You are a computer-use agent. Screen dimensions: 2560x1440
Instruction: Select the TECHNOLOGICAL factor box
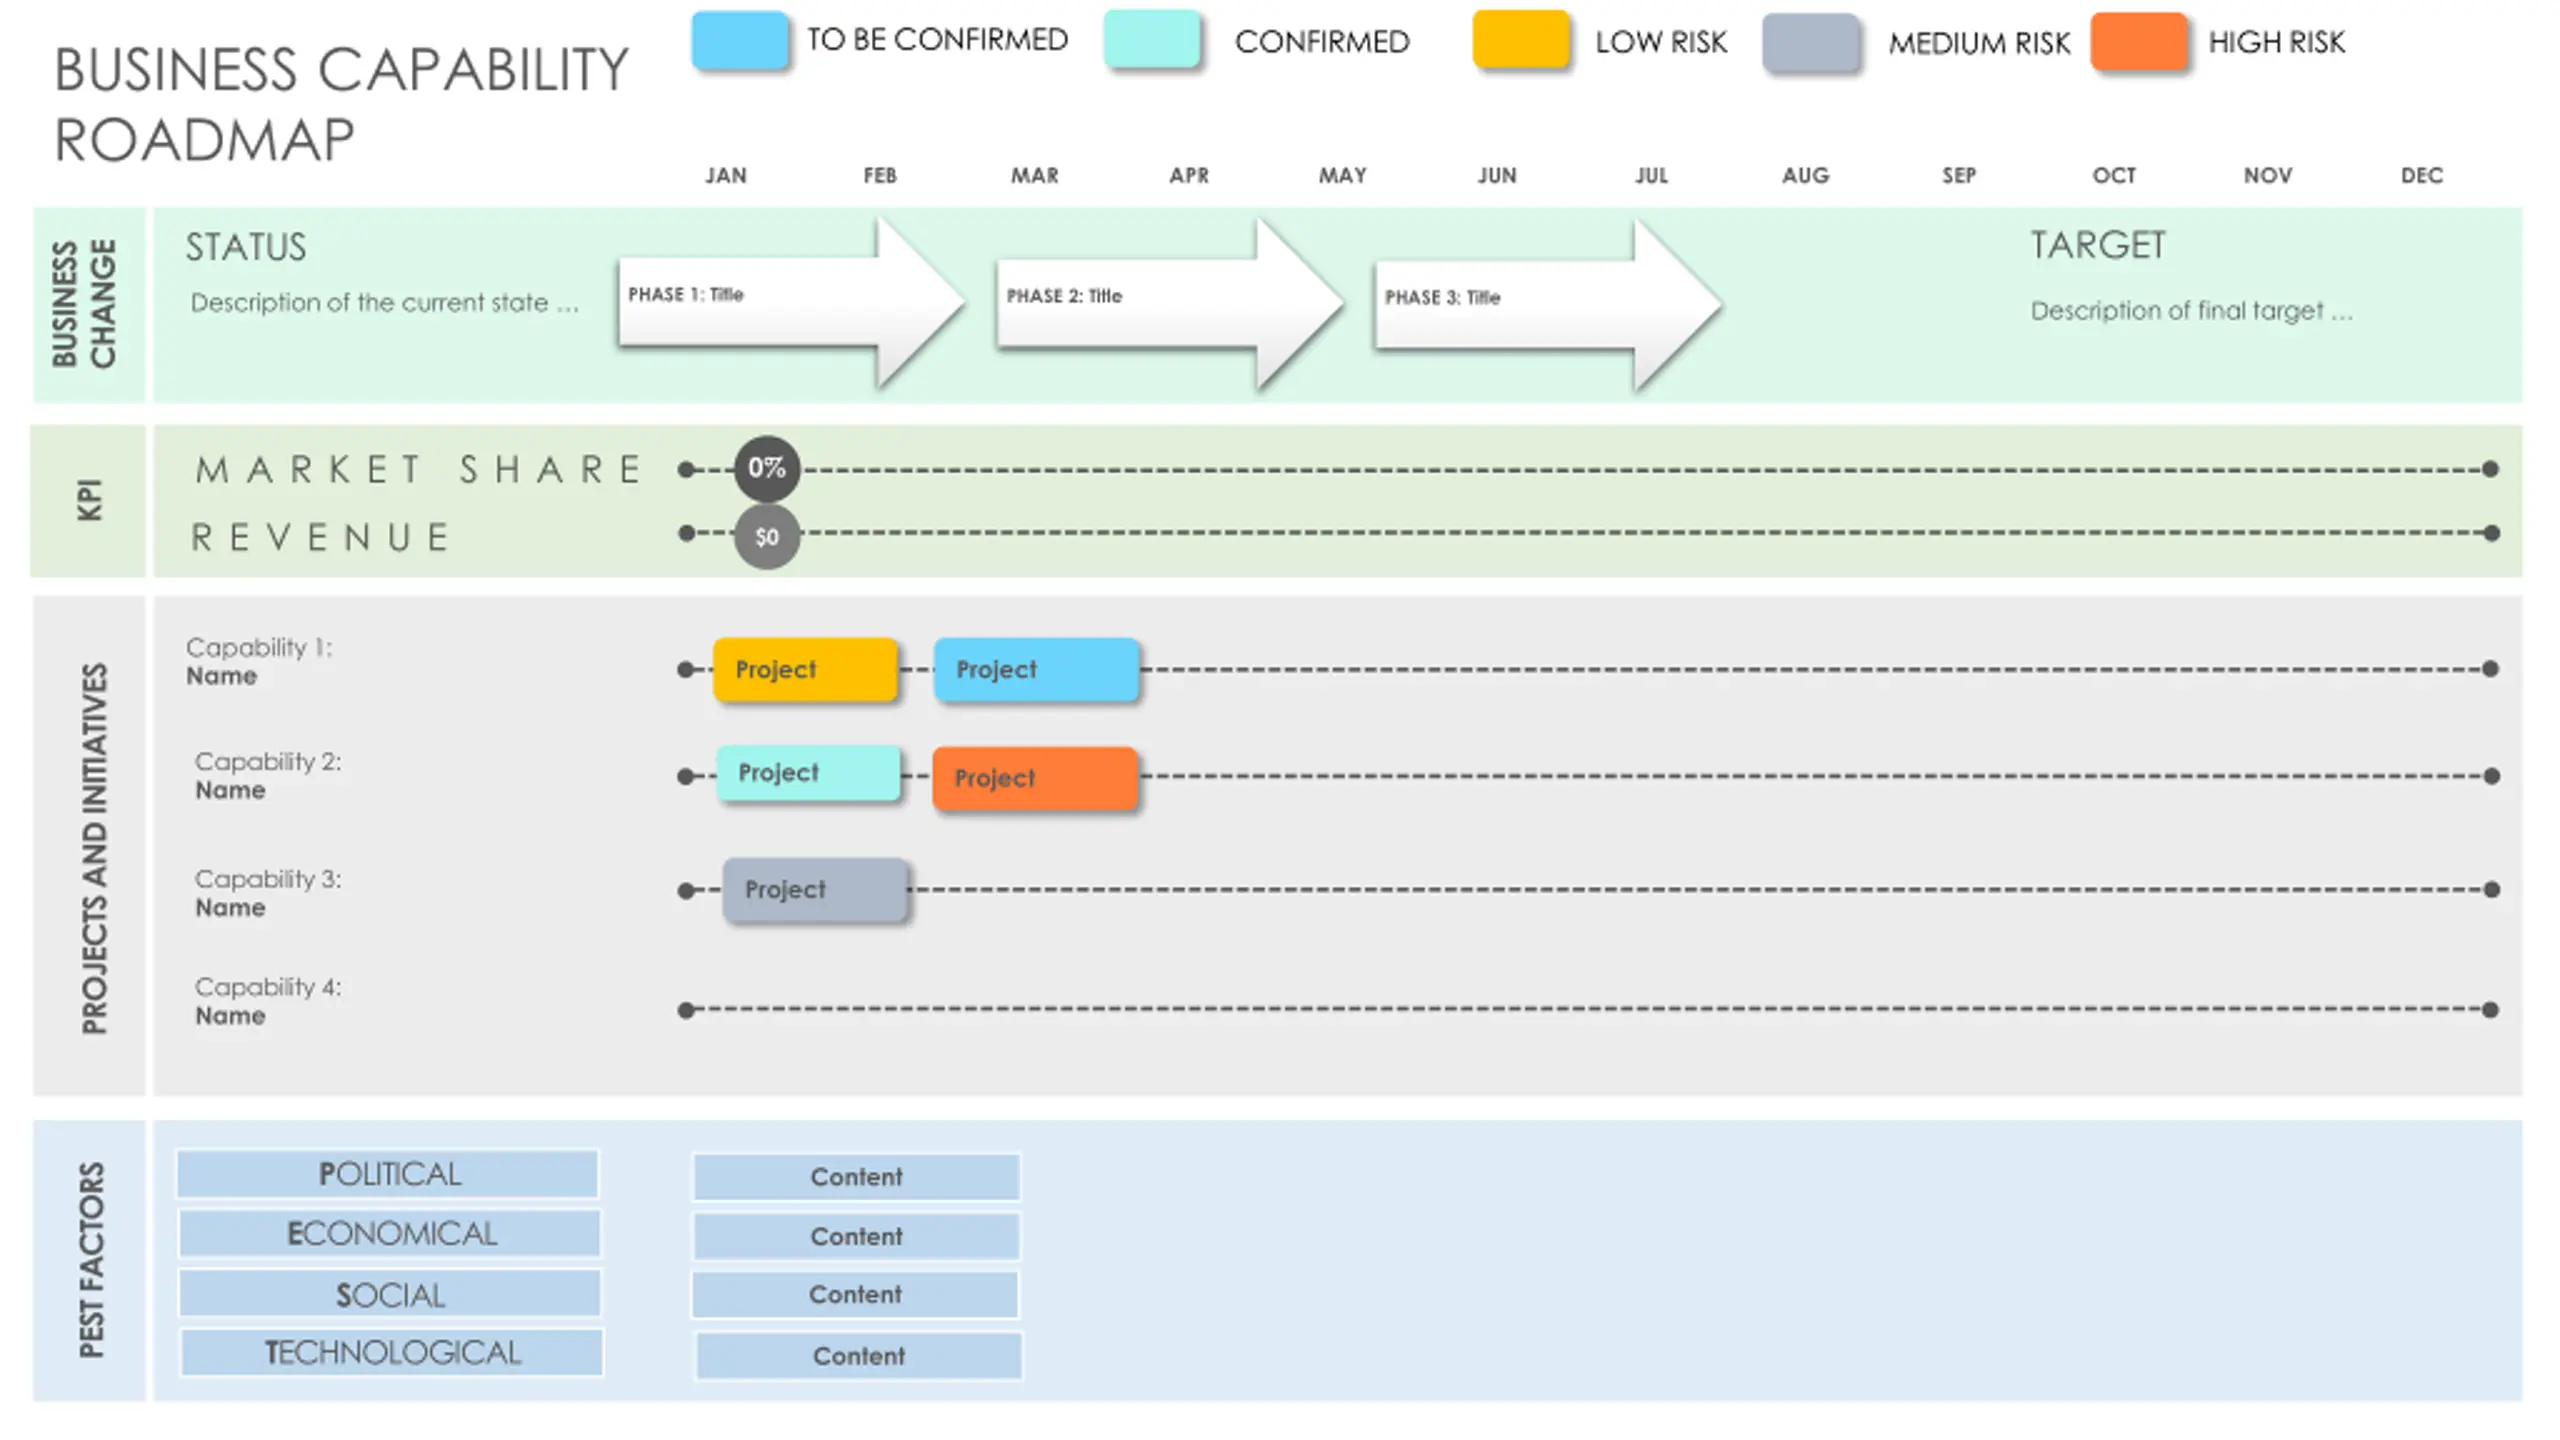tap(391, 1353)
